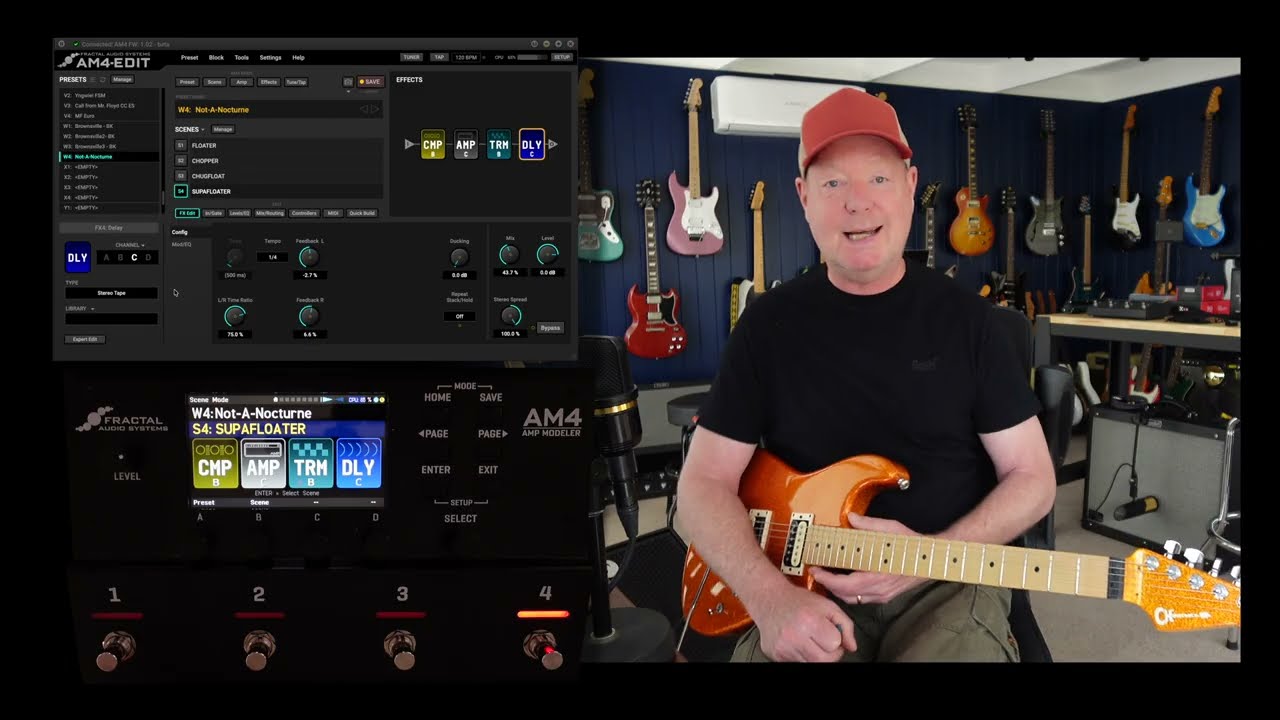Click the TRM block on the AM4 display
Image resolution: width=1280 pixels, height=720 pixels.
point(311,463)
